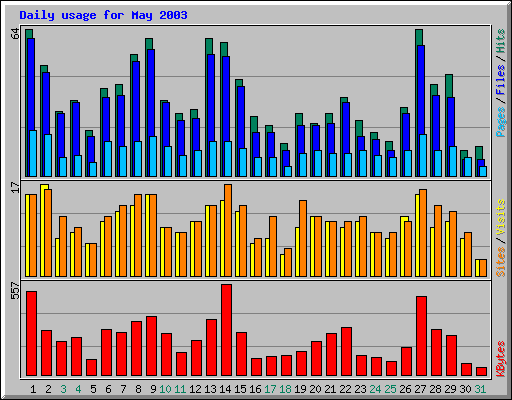512x400 pixels.
Task: Click the cyan Pages bar for day 5
Action: 93,169
